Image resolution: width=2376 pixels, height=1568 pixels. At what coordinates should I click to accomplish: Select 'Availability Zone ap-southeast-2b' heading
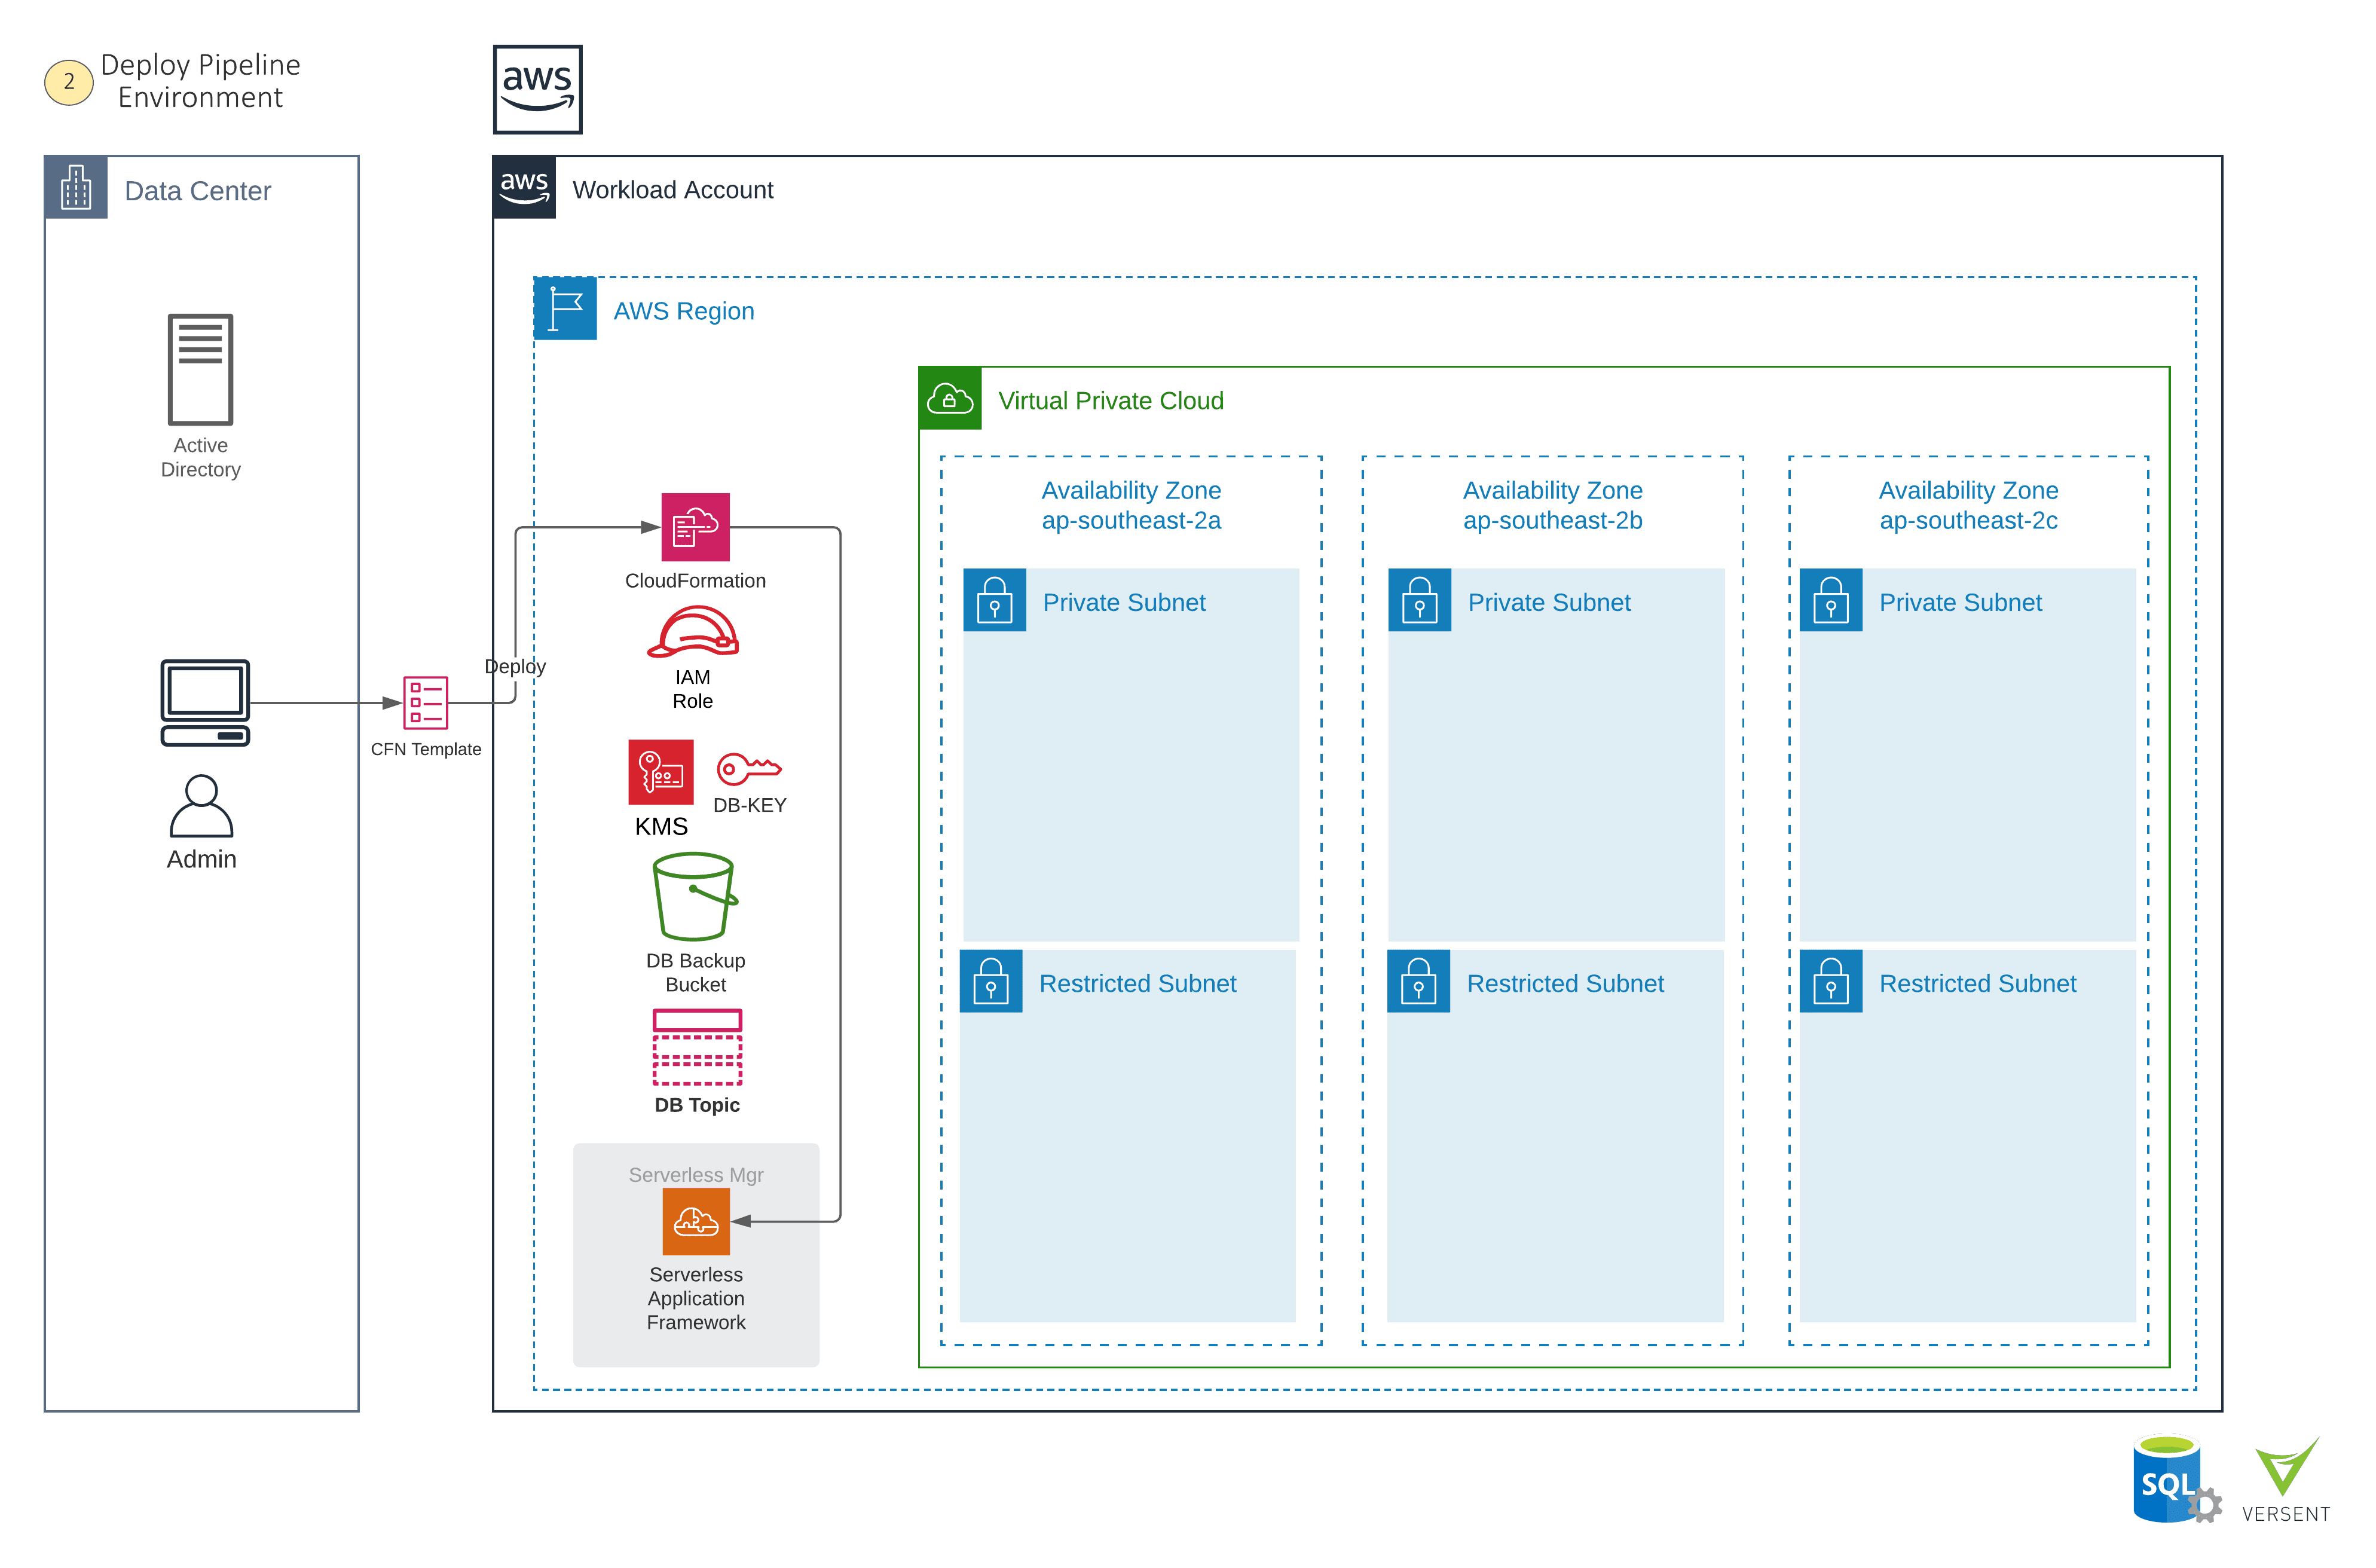pyautogui.click(x=1552, y=505)
